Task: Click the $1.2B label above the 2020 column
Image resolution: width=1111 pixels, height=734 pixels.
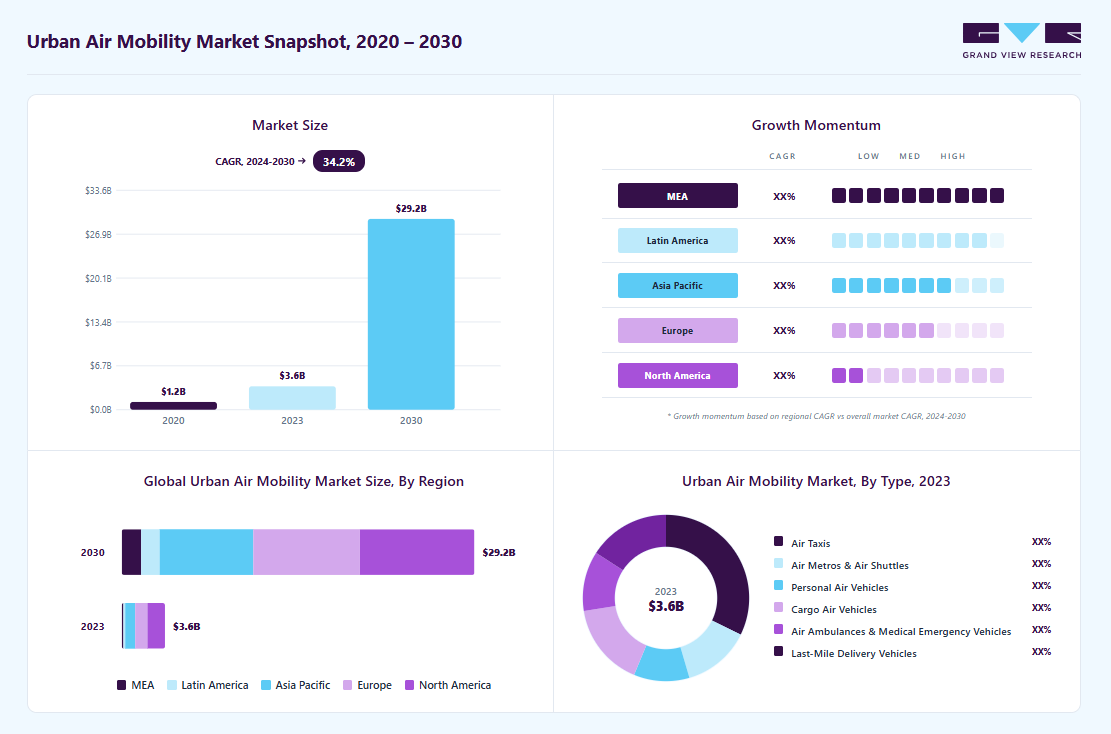Action: 174,391
